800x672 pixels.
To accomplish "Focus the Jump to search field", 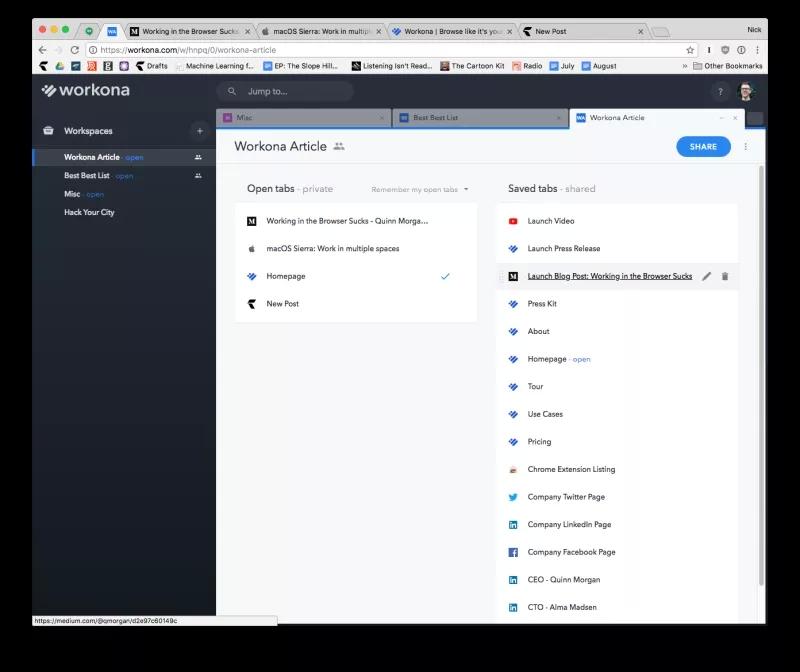I will [x=286, y=91].
